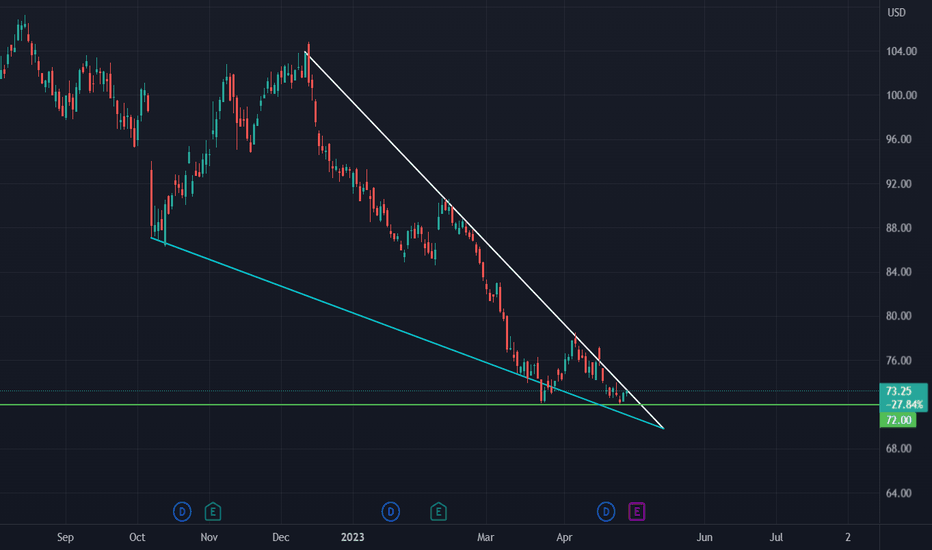Open the purple upcoming earnings marker E
The height and width of the screenshot is (550, 932).
pos(637,511)
